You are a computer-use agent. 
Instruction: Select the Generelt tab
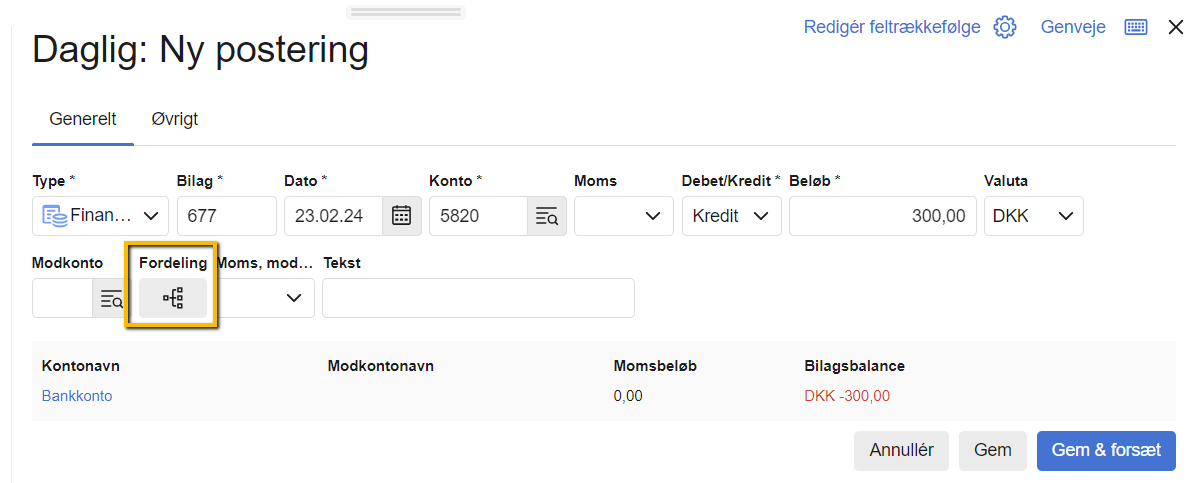click(x=83, y=119)
